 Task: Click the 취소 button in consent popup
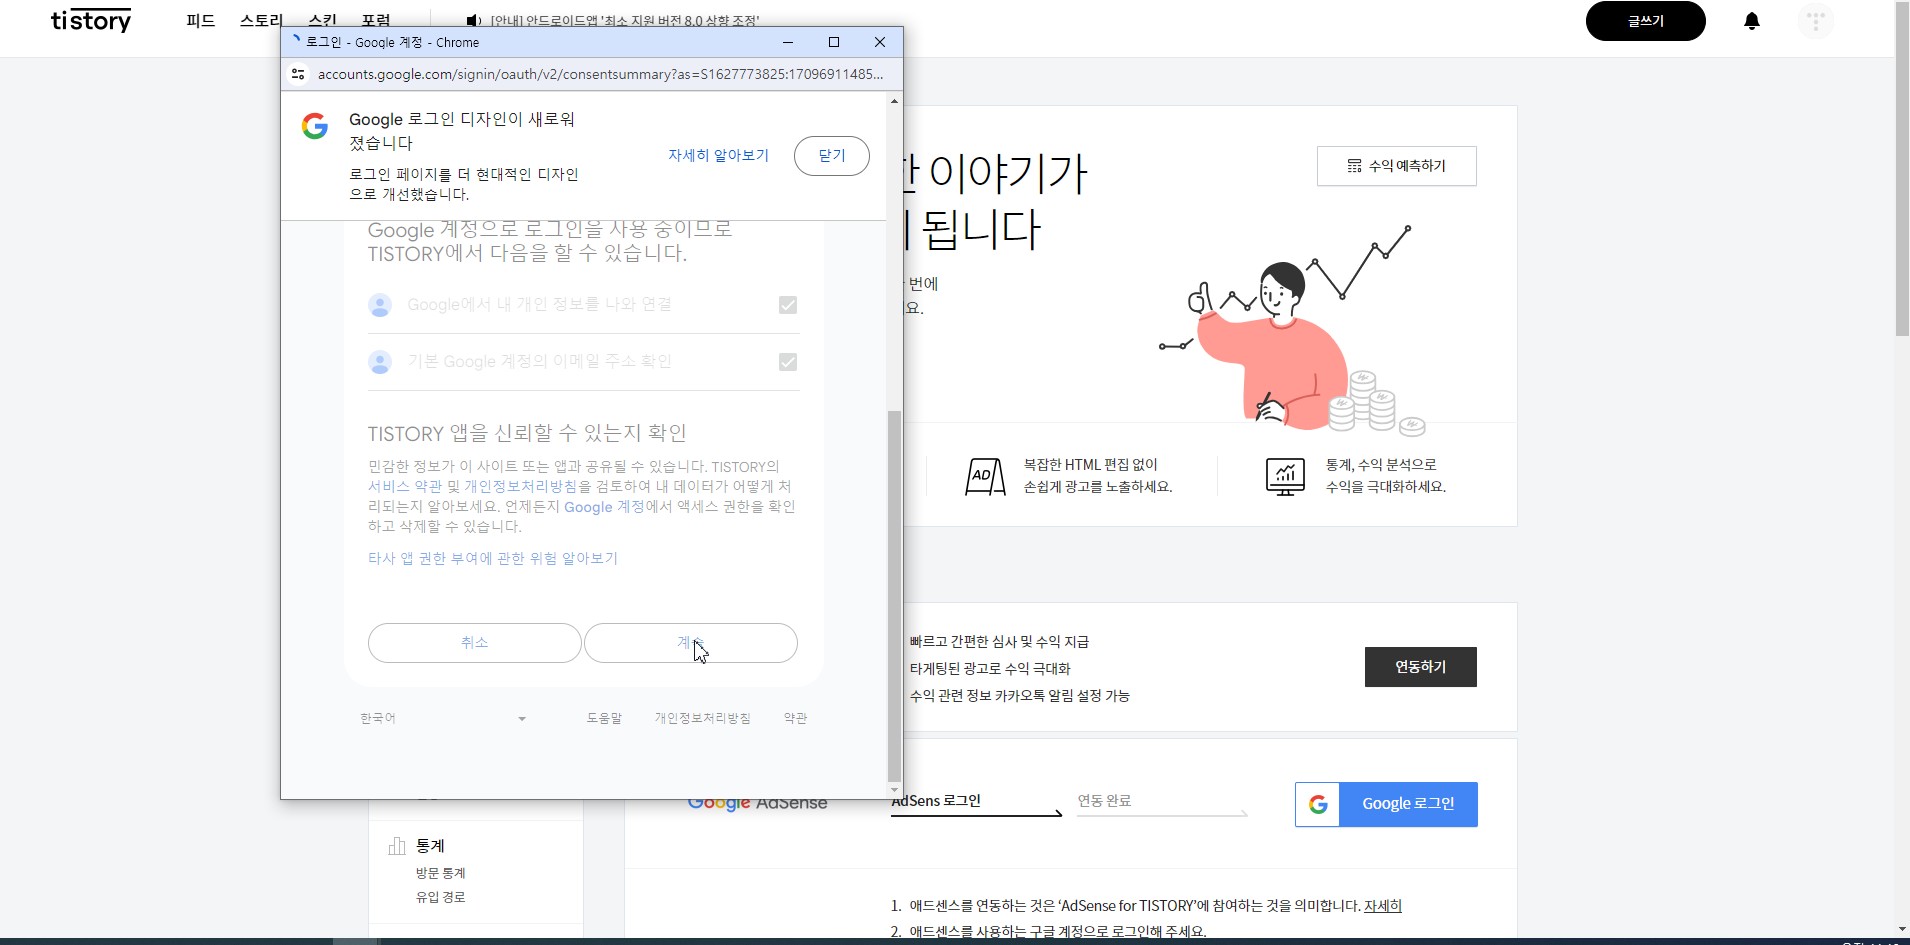click(475, 643)
